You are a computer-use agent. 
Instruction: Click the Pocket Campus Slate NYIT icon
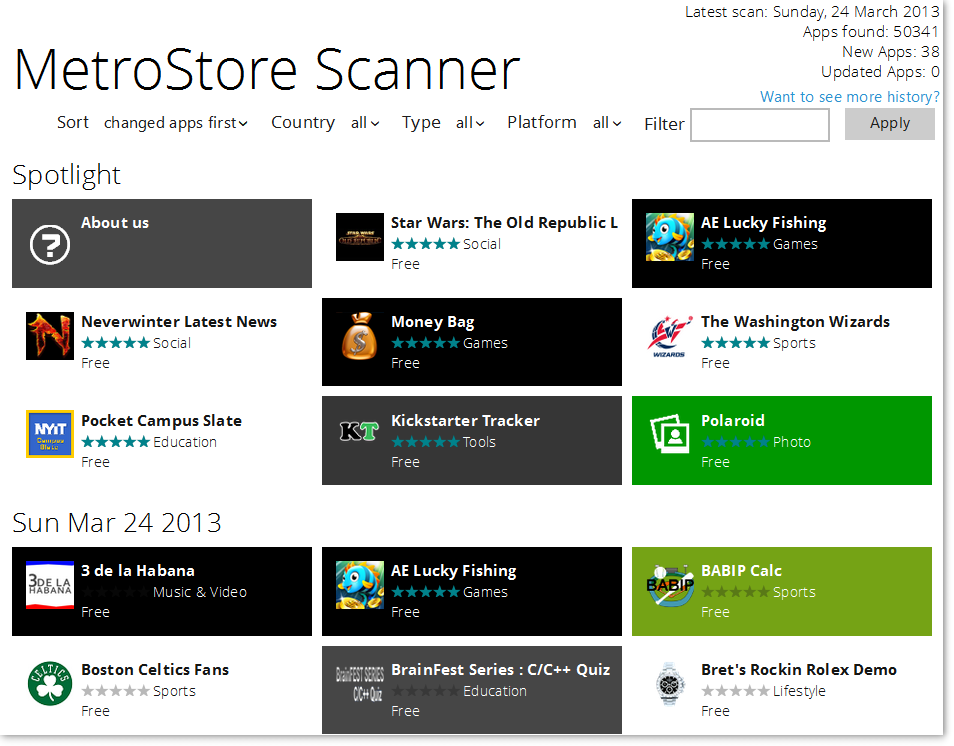tap(50, 434)
